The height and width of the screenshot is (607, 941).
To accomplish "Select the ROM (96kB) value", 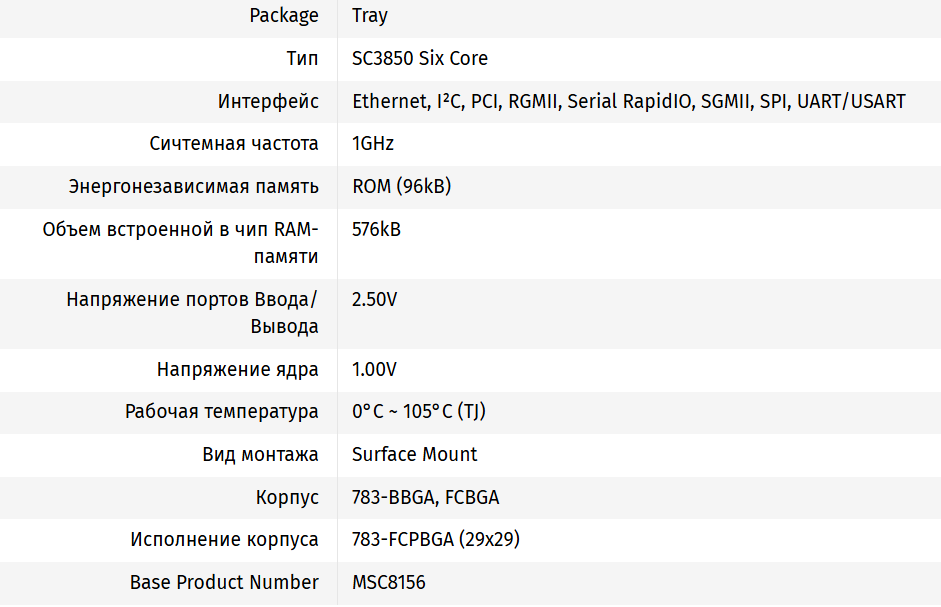I will [402, 187].
